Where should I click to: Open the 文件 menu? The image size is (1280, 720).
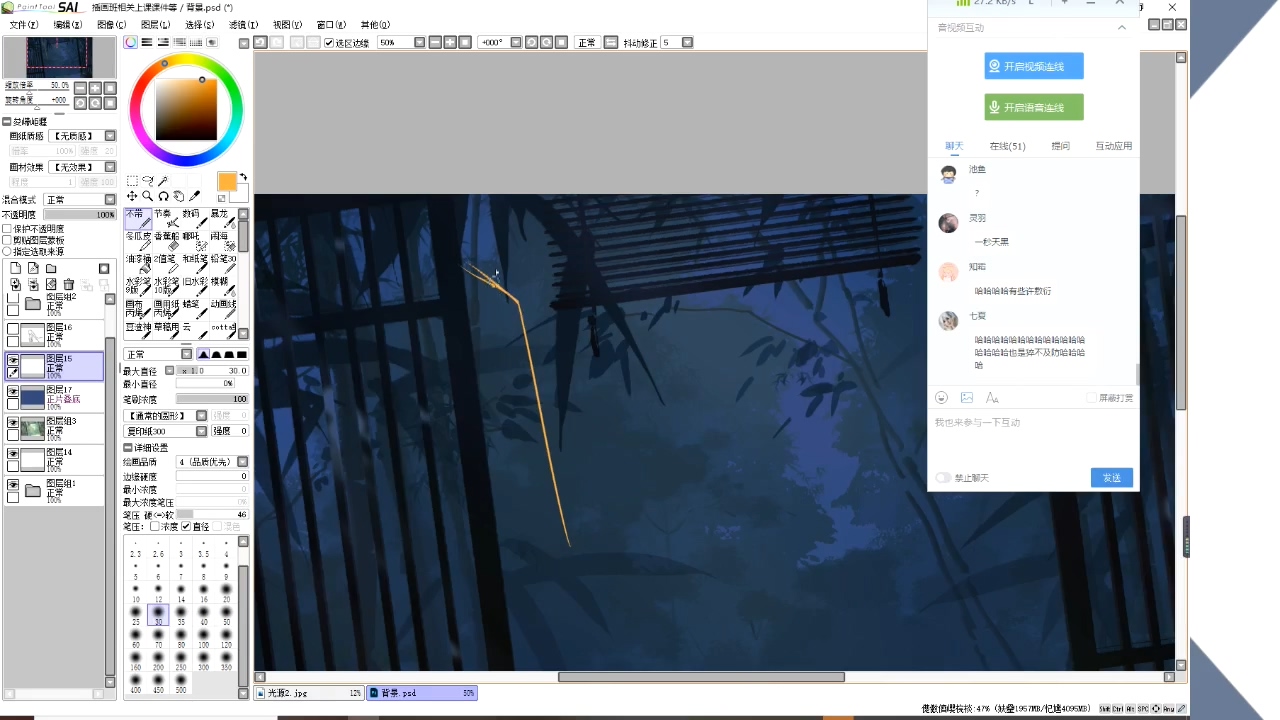pyautogui.click(x=24, y=25)
